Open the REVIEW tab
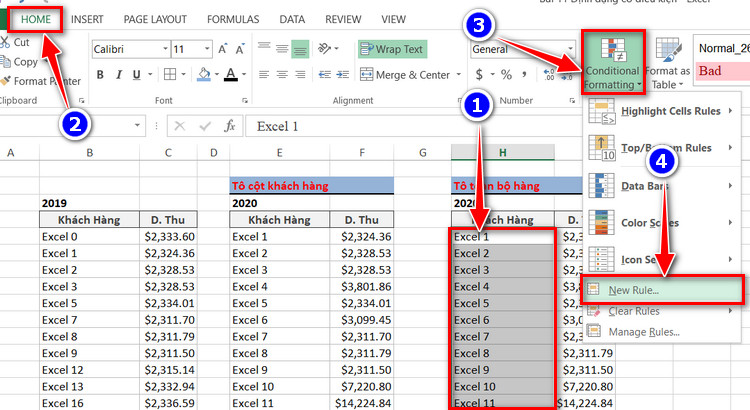750x410 pixels. coord(343,20)
